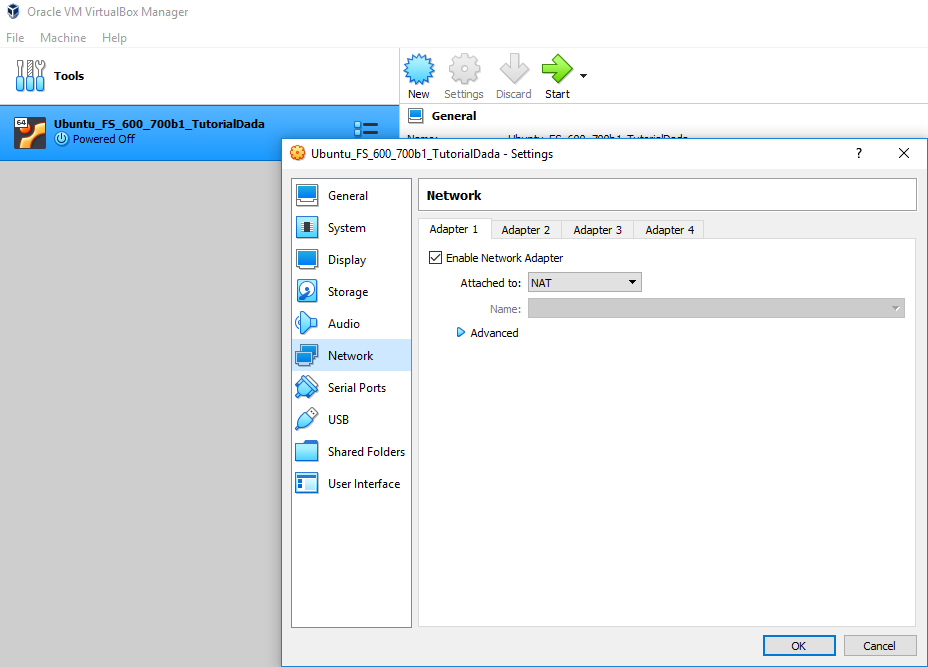Open the Attached to NAT dropdown
928x667 pixels.
(584, 283)
